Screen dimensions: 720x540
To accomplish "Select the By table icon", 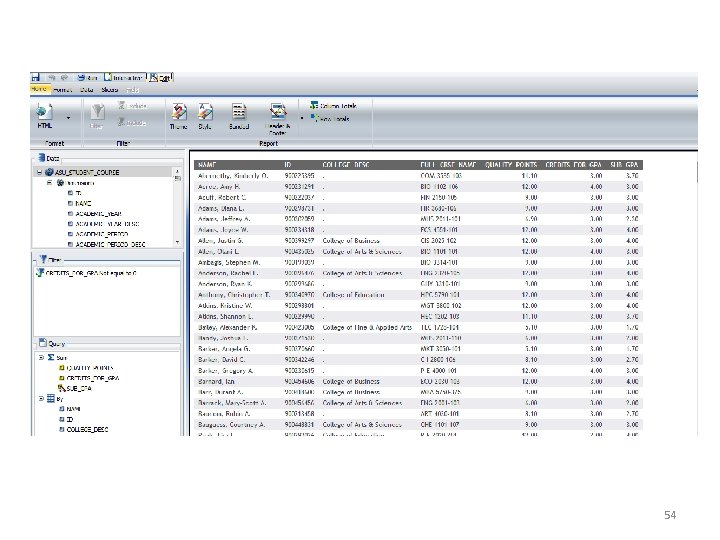I will click(51, 399).
